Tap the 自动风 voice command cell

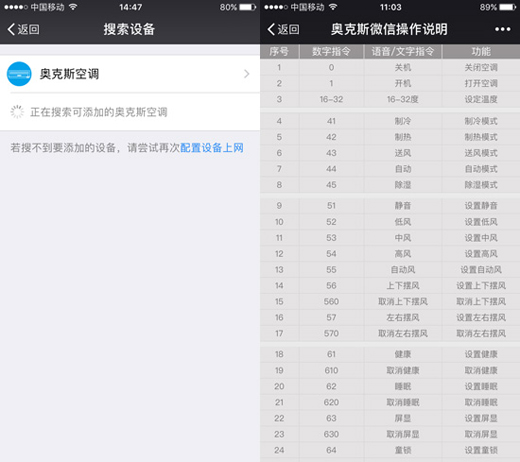(403, 270)
